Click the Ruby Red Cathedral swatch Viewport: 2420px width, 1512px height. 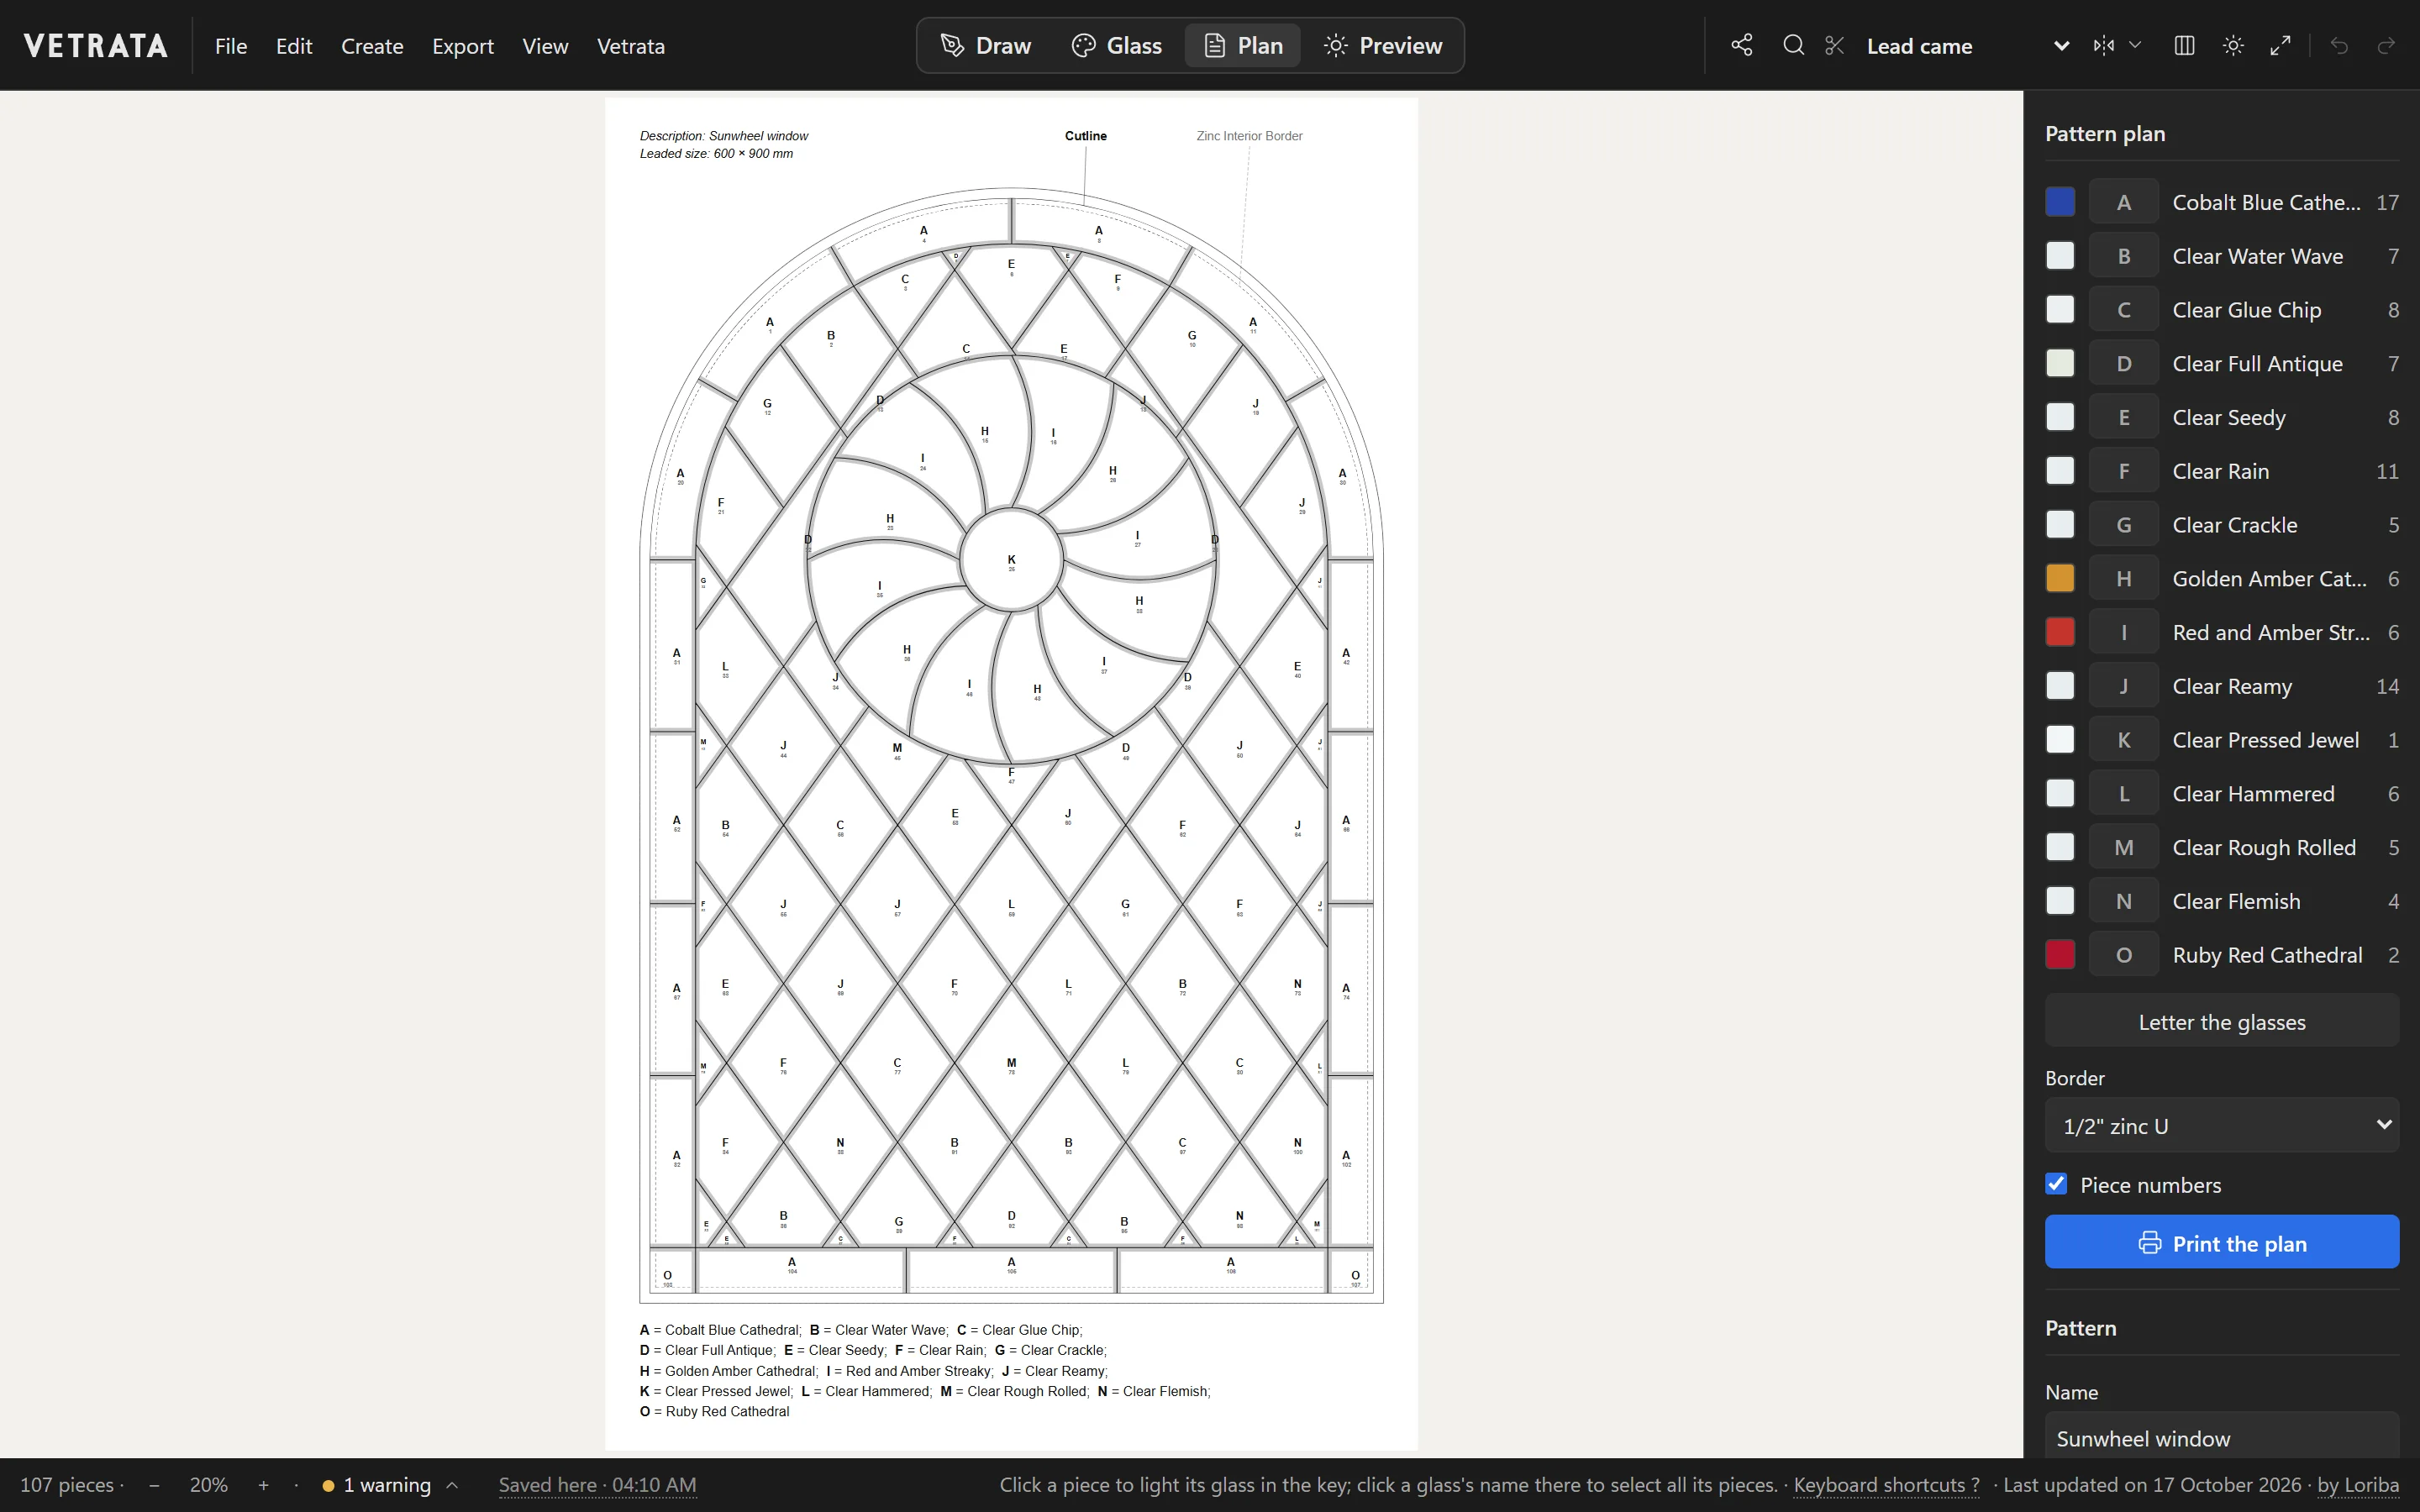coord(2060,955)
